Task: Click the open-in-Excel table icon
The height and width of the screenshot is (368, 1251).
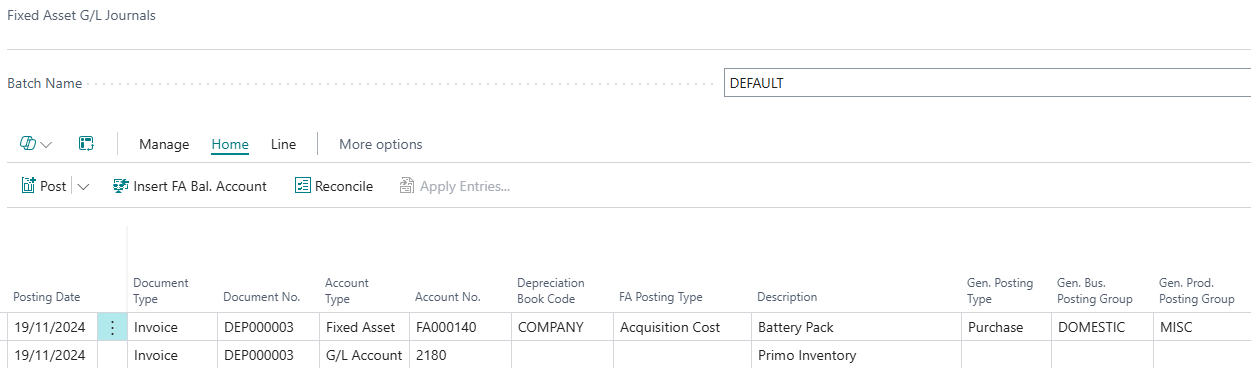Action: [87, 144]
